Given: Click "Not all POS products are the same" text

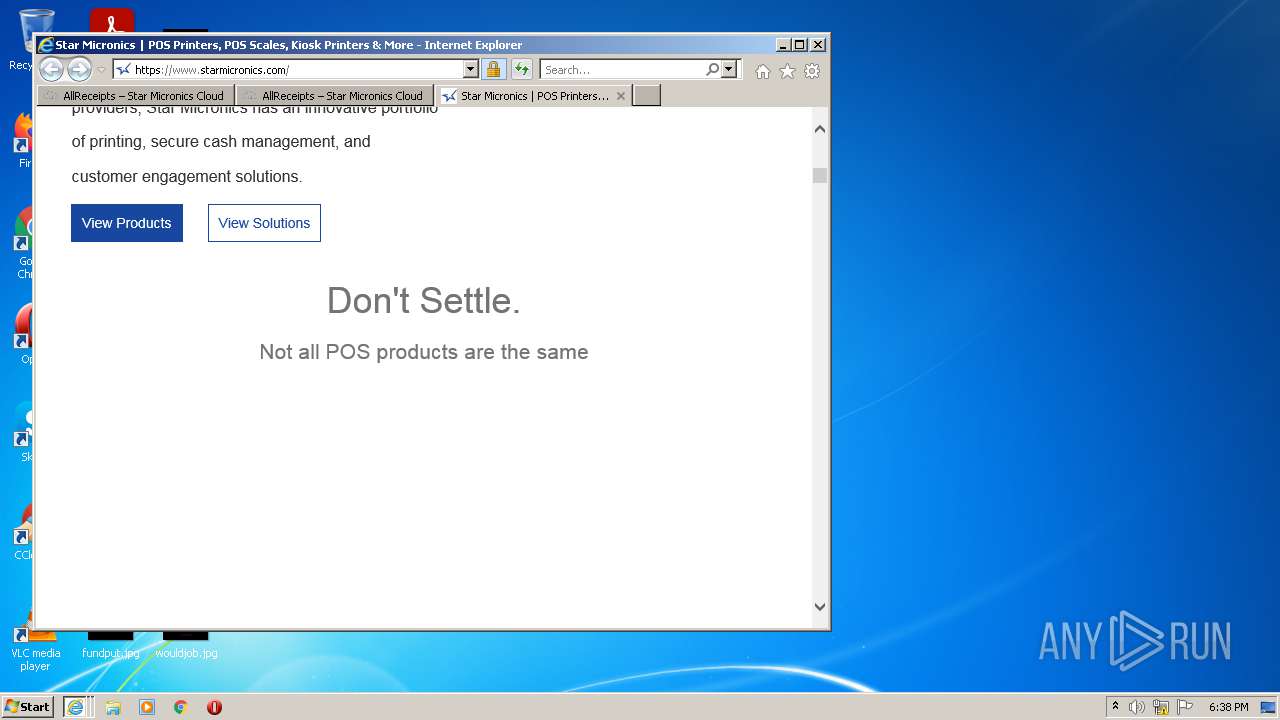Looking at the screenshot, I should coord(424,352).
